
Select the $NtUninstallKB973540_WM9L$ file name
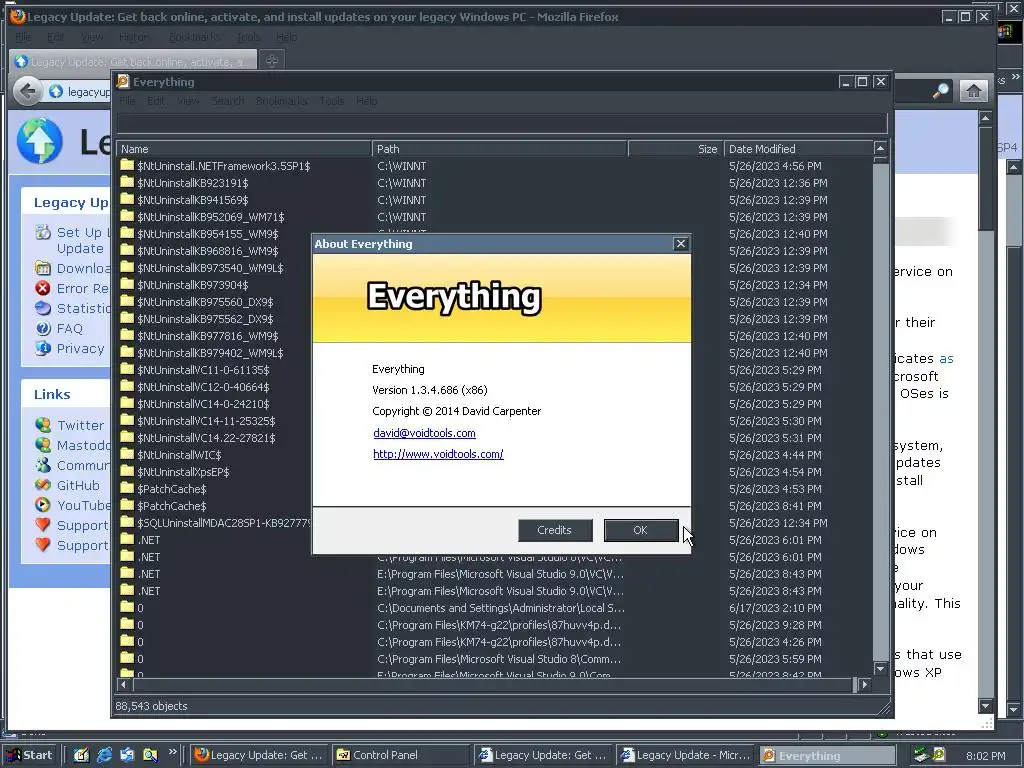[x=210, y=268]
